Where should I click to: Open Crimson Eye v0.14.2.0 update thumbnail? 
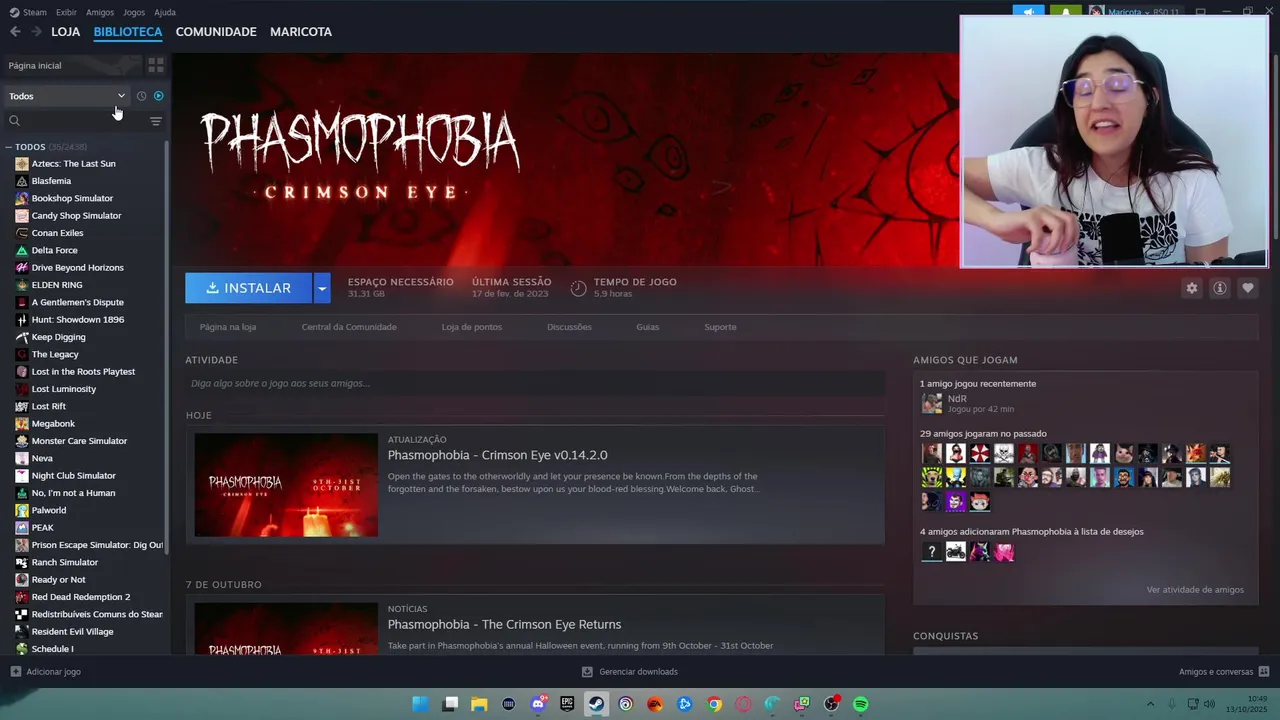click(286, 485)
